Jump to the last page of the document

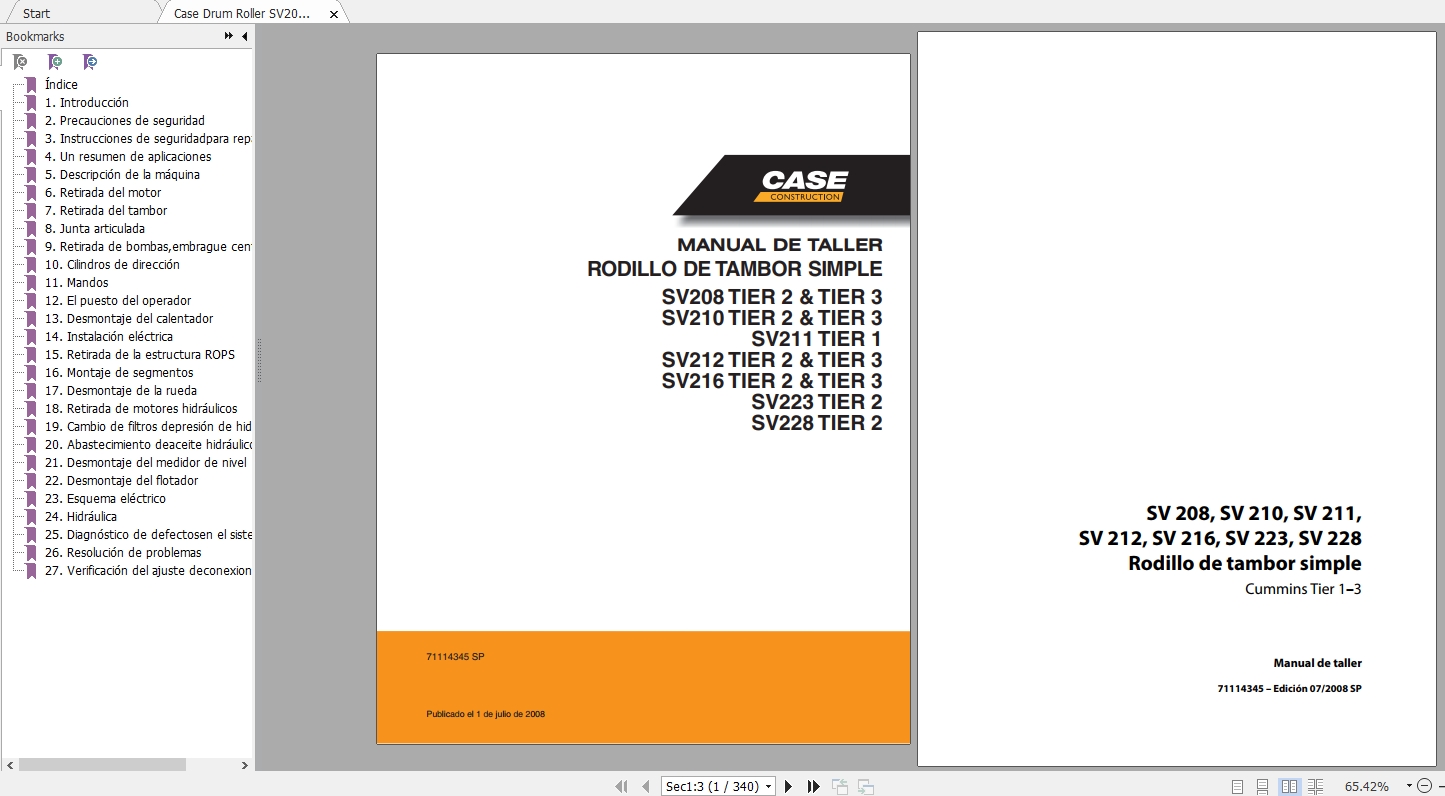click(x=814, y=786)
